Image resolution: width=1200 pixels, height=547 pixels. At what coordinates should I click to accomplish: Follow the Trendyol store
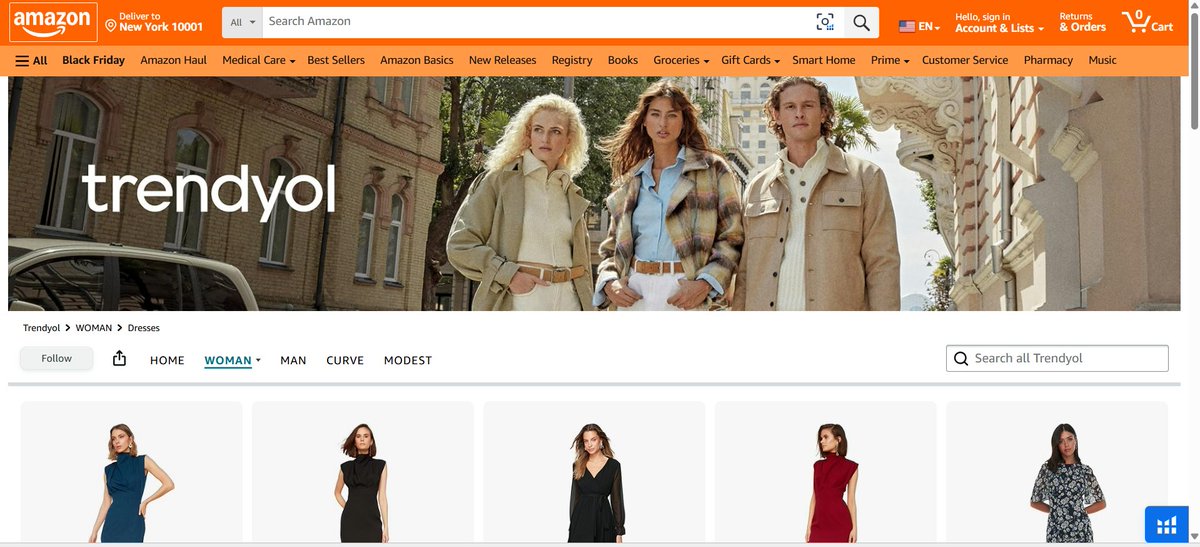click(x=56, y=358)
